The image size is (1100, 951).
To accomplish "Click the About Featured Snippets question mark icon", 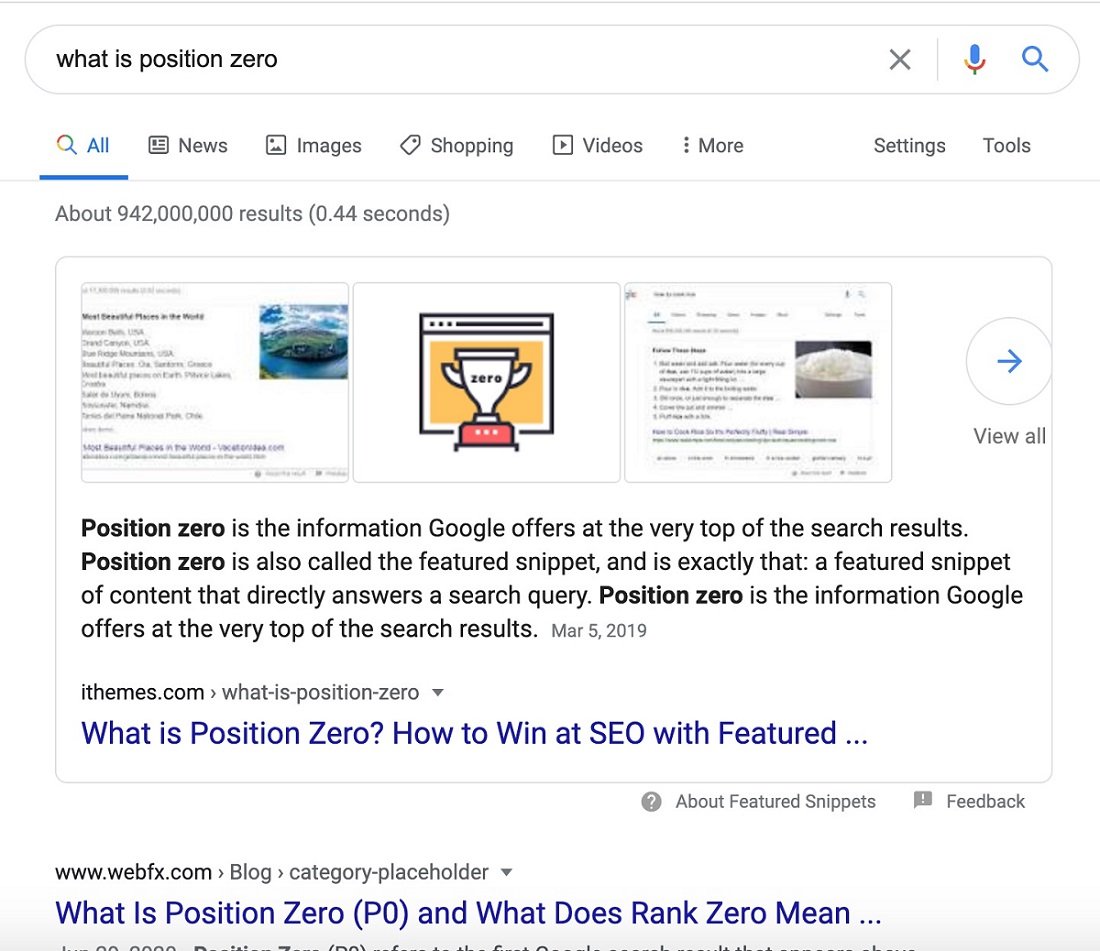I will tap(652, 802).
